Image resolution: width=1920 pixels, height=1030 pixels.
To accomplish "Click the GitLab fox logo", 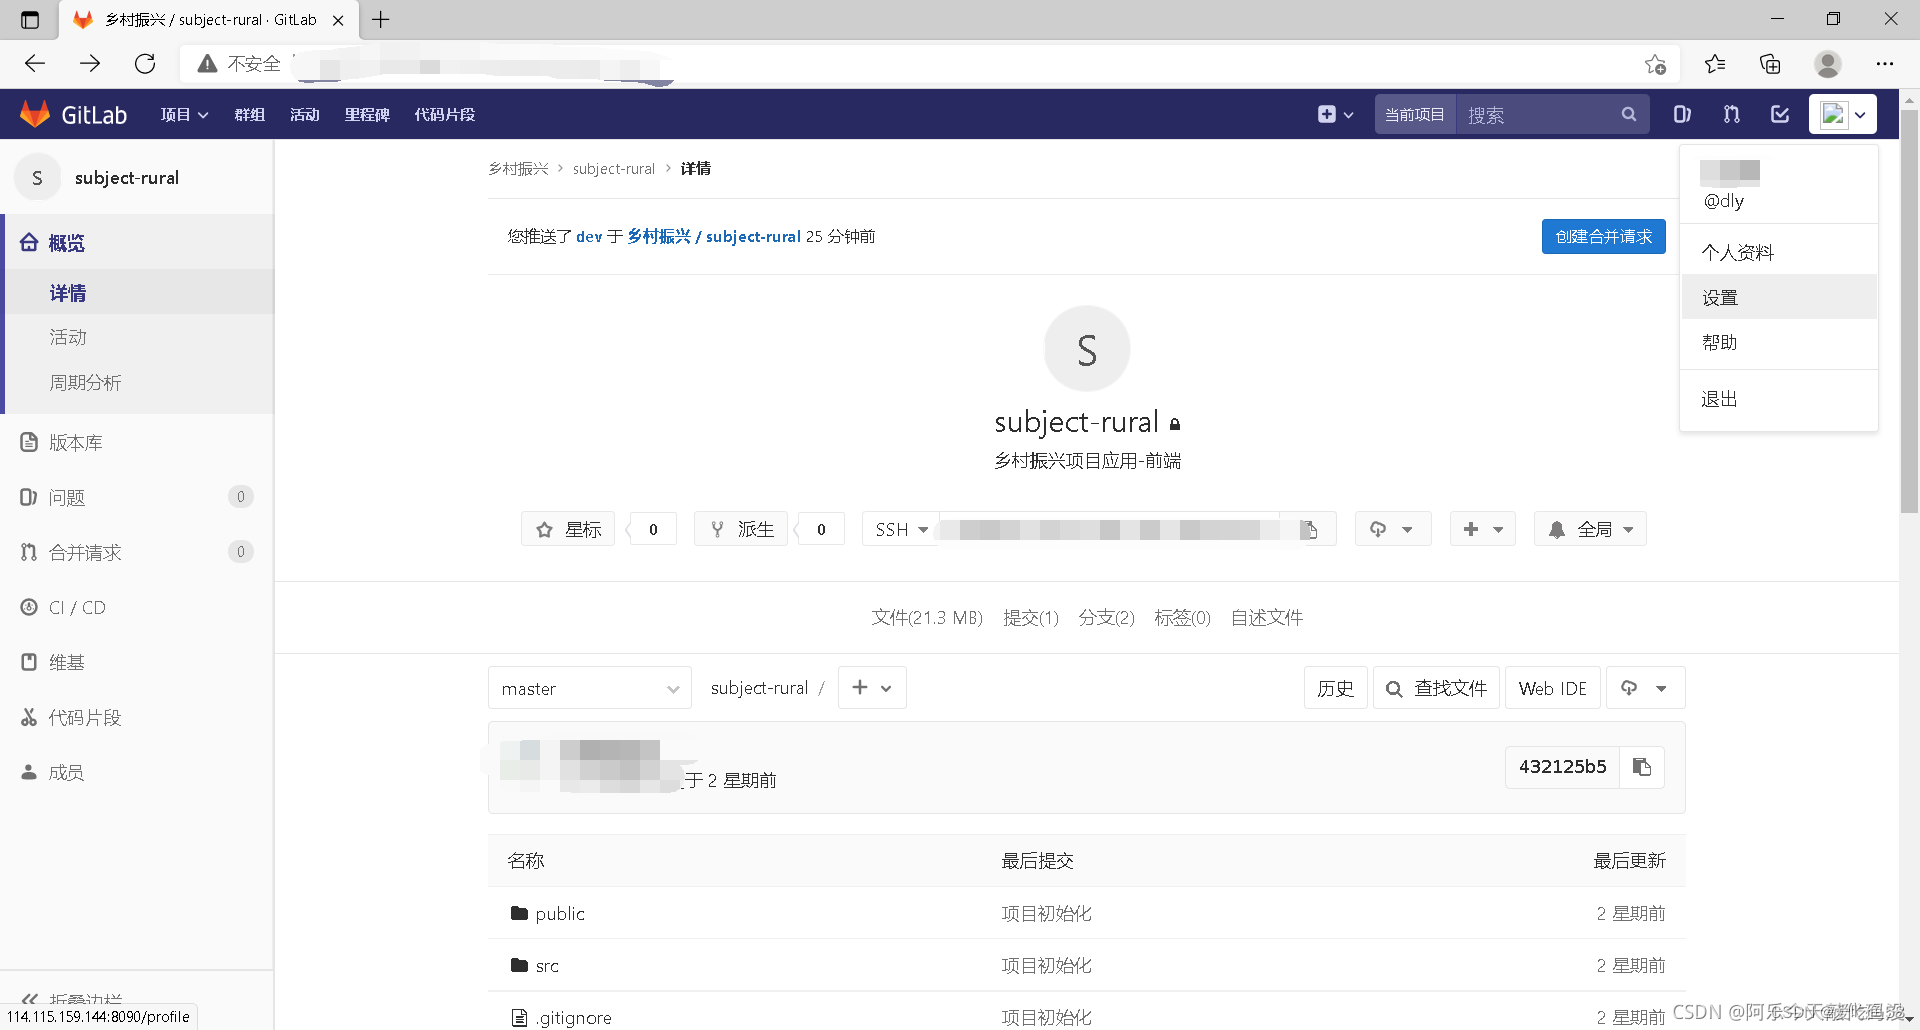I will click(35, 113).
